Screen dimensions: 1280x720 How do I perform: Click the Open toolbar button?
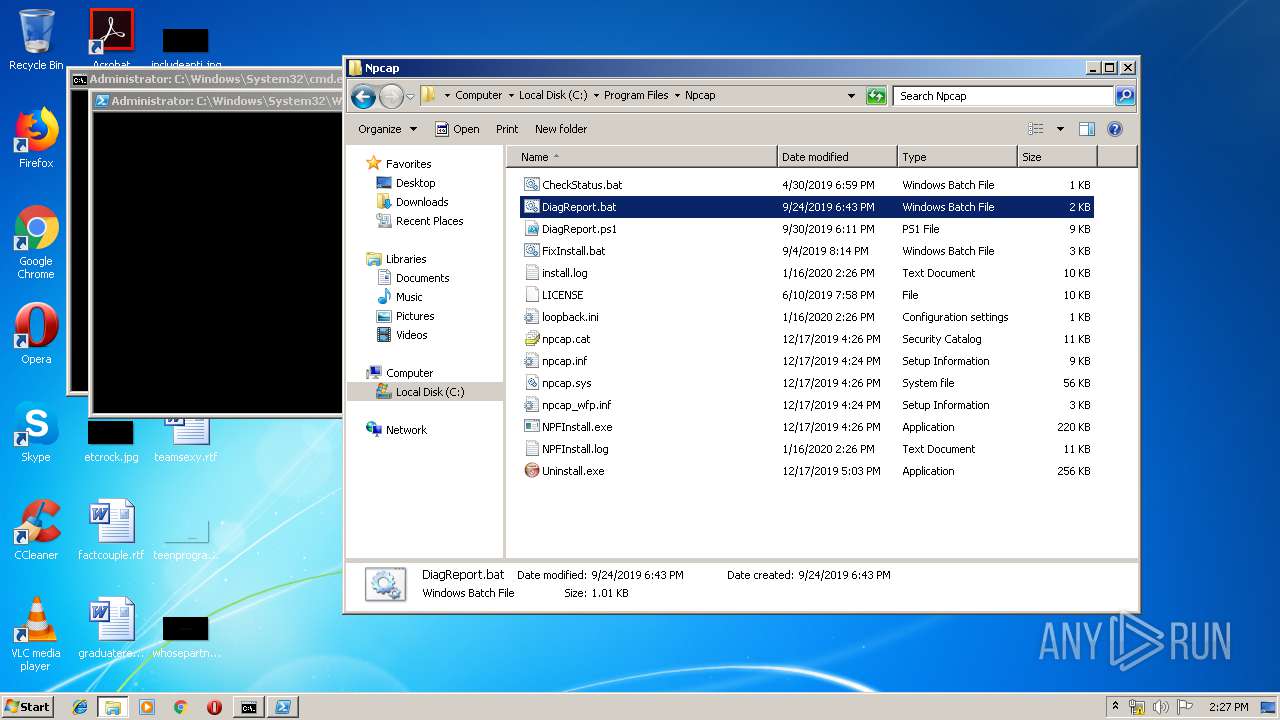click(x=457, y=129)
